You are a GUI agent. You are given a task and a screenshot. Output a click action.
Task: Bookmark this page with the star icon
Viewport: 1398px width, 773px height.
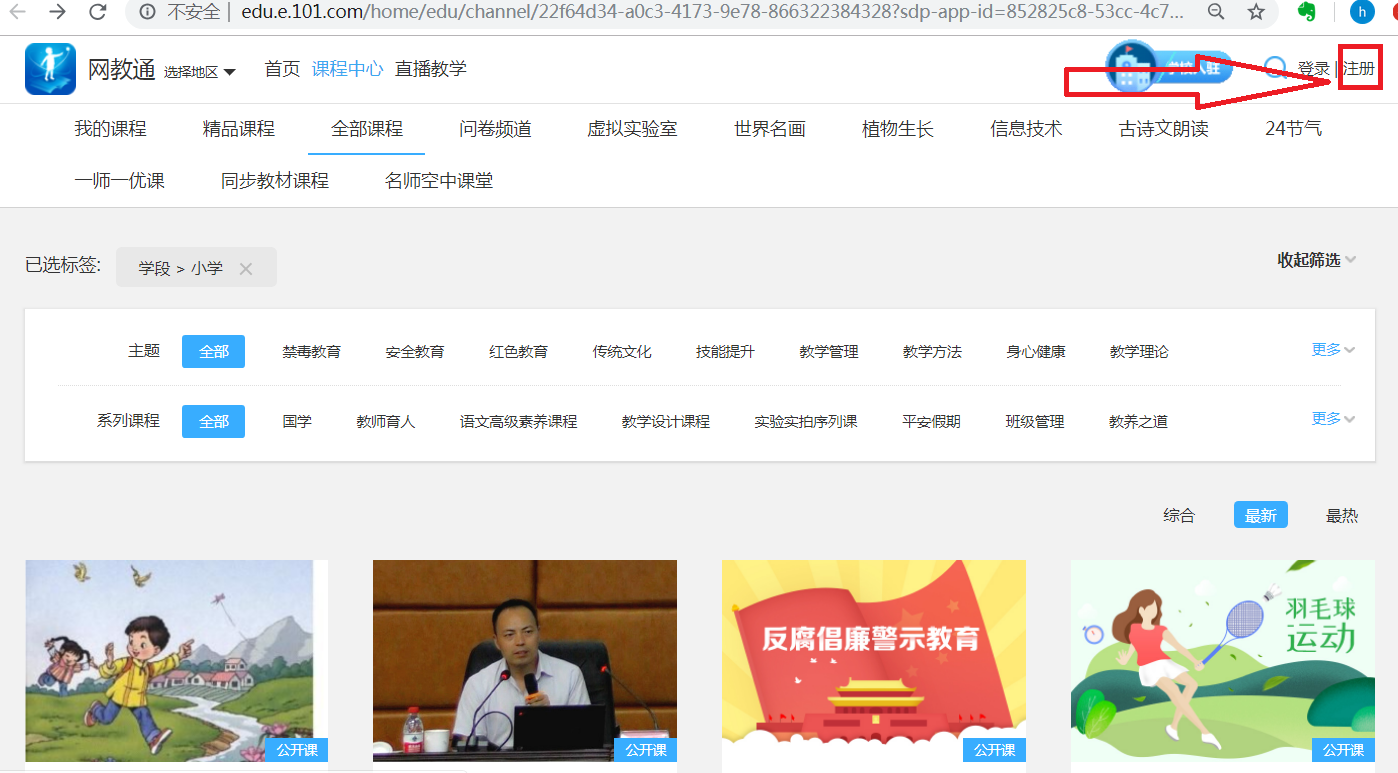pyautogui.click(x=1256, y=12)
